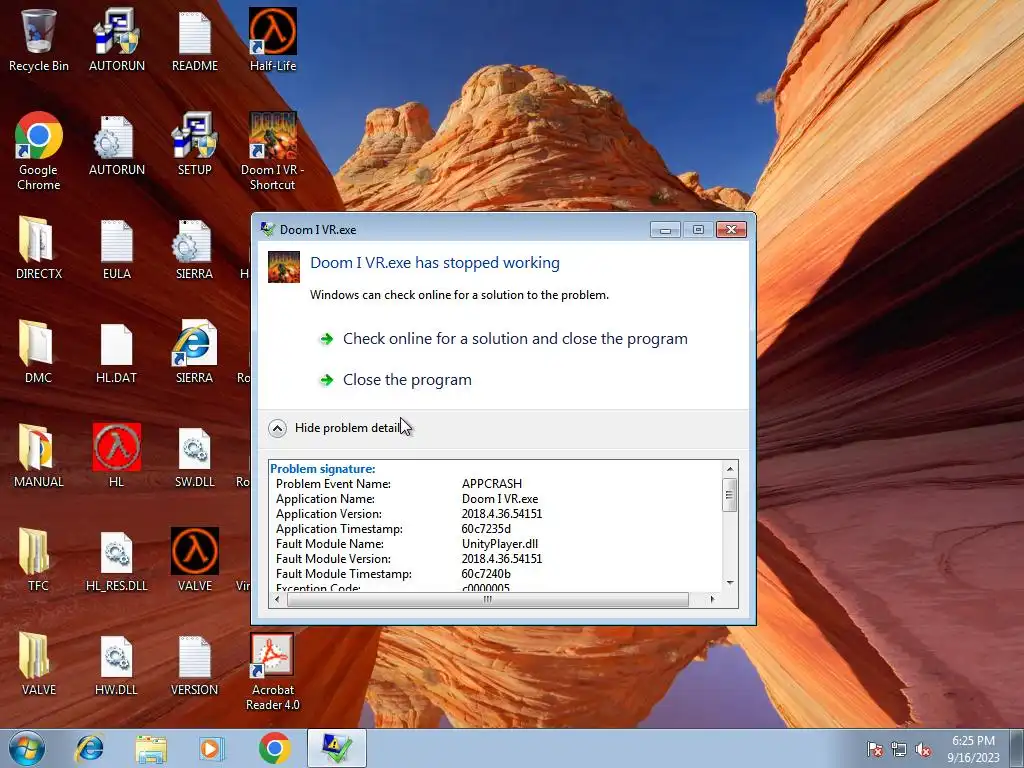Open Google Chrome from the taskbar

274,748
